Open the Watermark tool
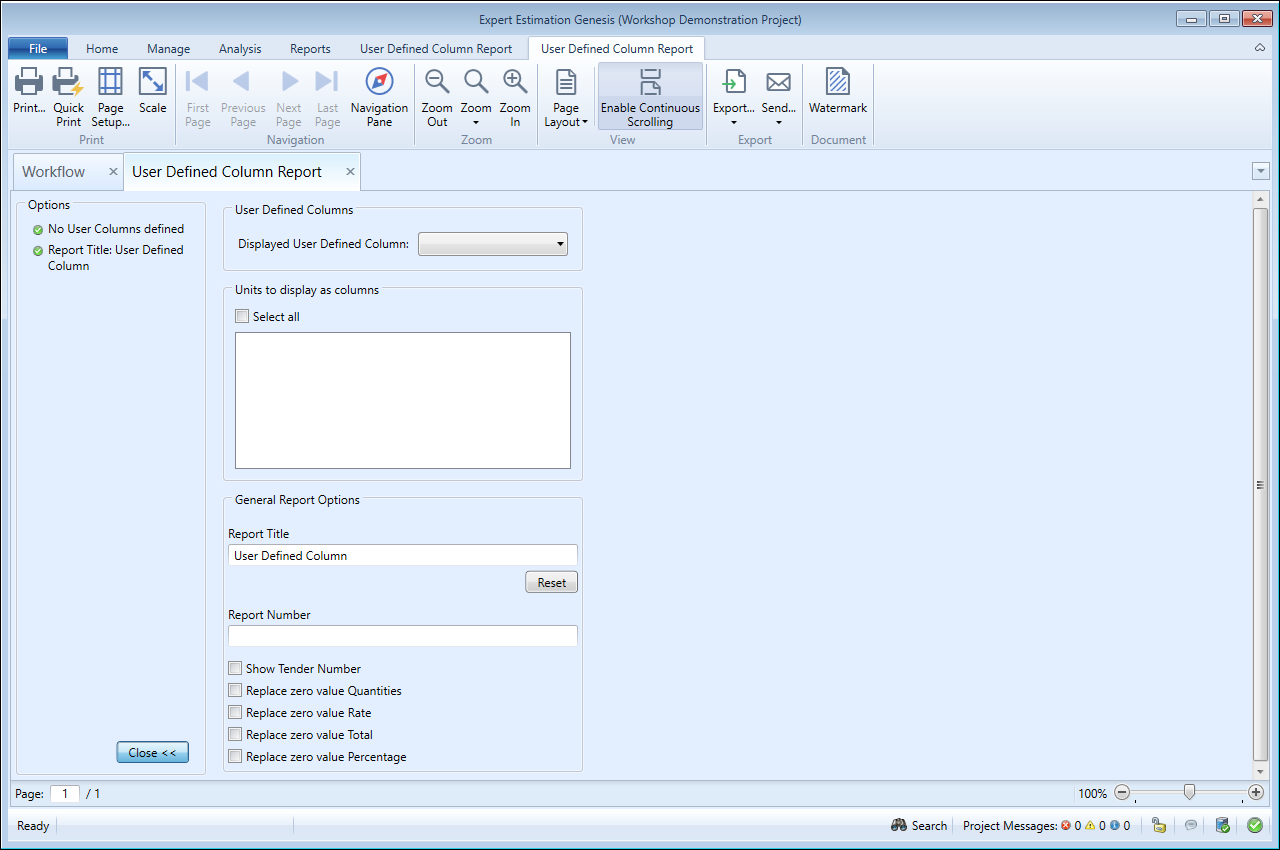The image size is (1280, 850). click(x=838, y=83)
